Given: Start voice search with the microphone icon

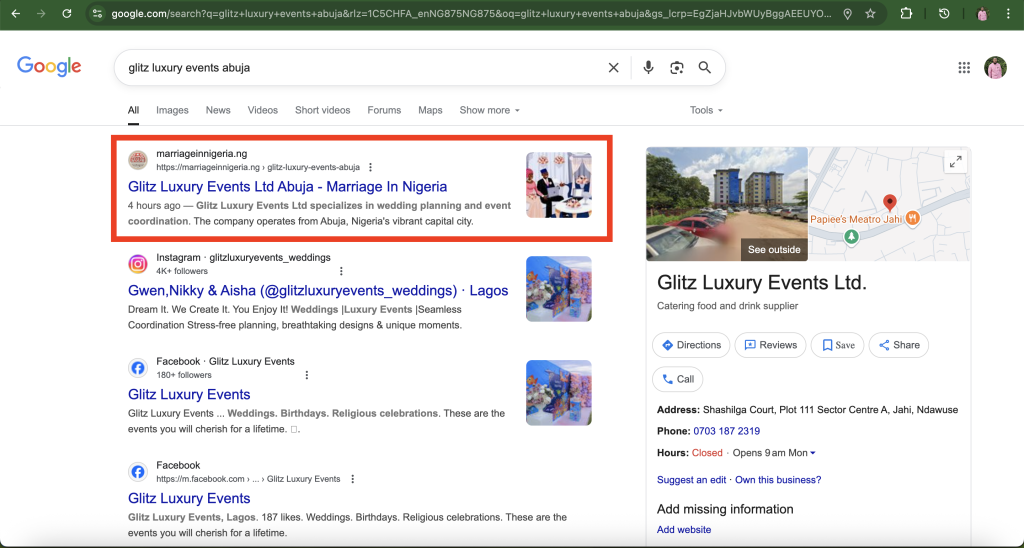Looking at the screenshot, I should click(648, 67).
